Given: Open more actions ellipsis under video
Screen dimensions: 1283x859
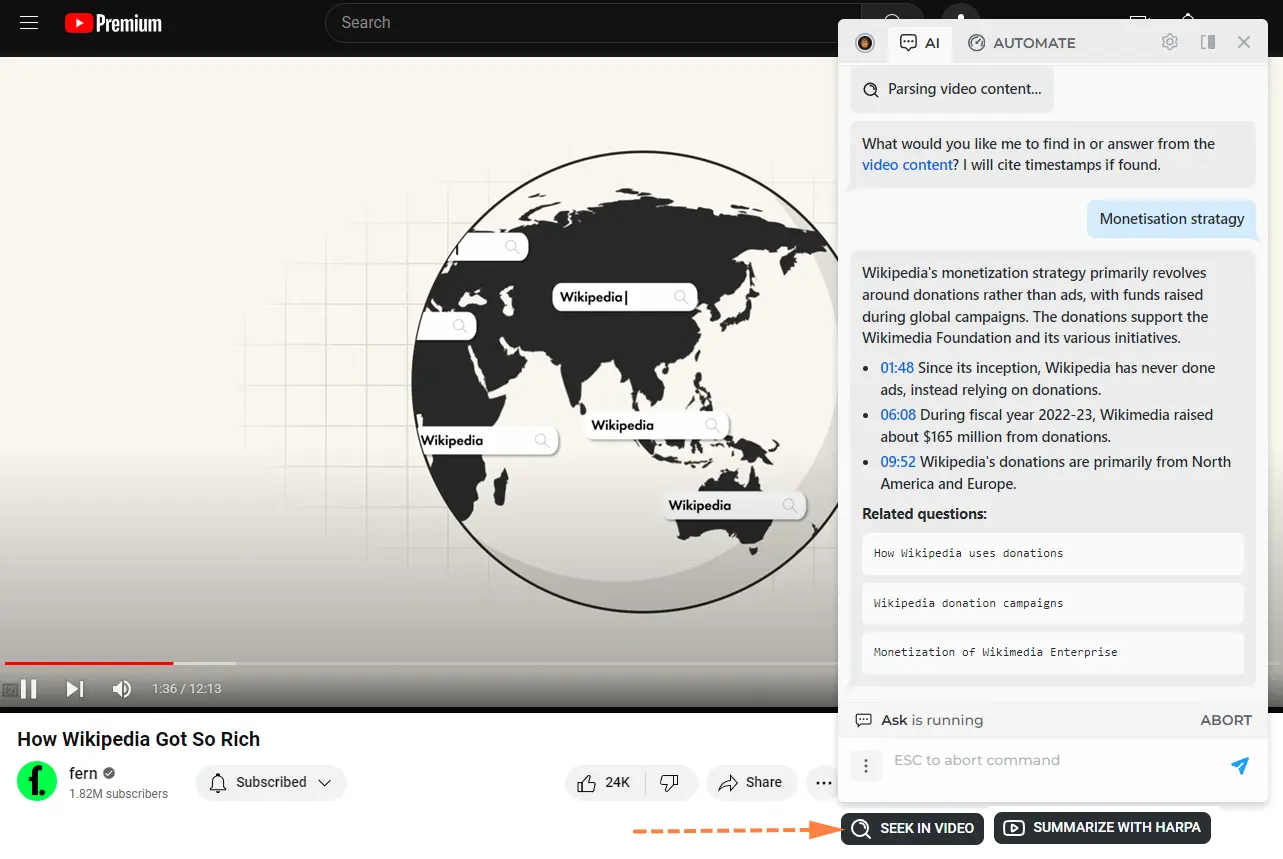Looking at the screenshot, I should tap(823, 783).
